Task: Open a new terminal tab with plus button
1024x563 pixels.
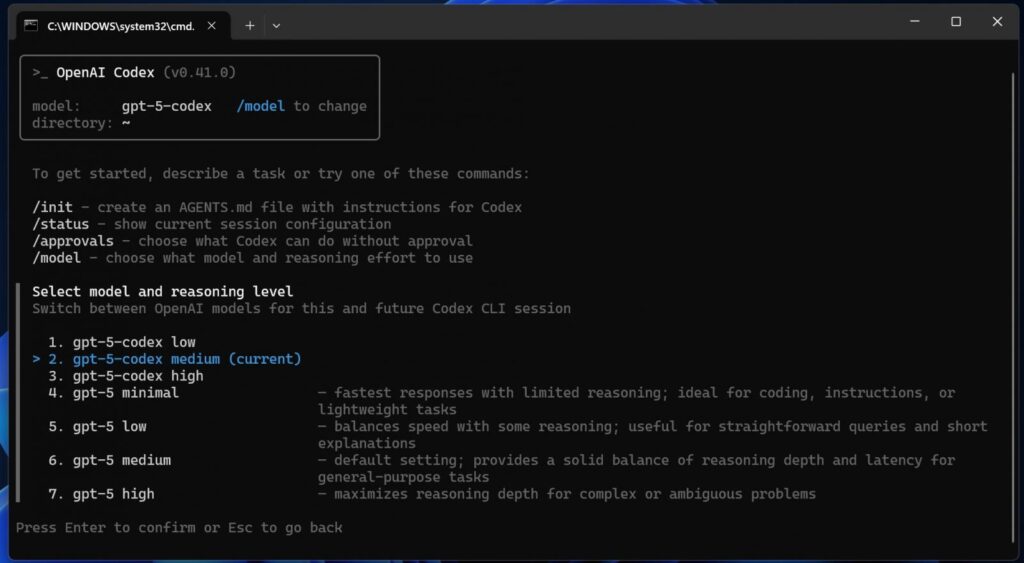Action: 250,25
